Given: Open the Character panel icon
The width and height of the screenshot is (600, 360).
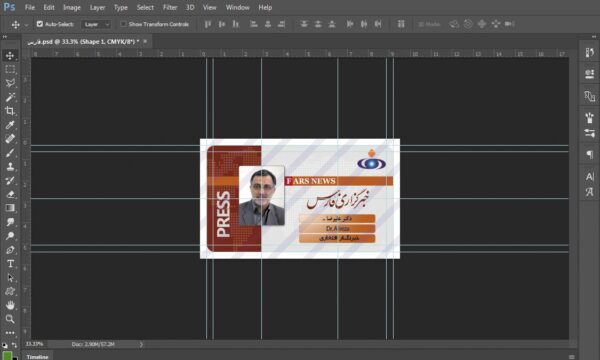Looking at the screenshot, I should (x=589, y=176).
